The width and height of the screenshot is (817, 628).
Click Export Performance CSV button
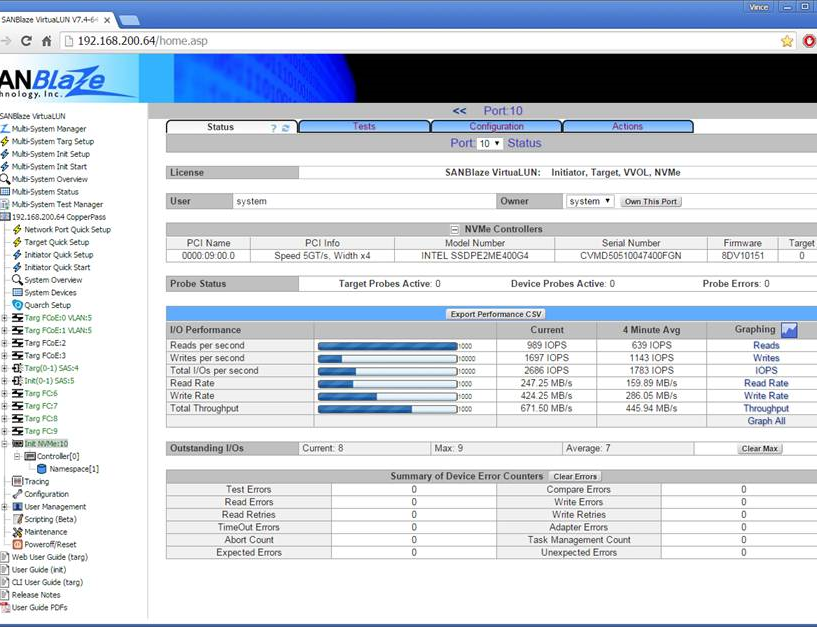(x=496, y=314)
